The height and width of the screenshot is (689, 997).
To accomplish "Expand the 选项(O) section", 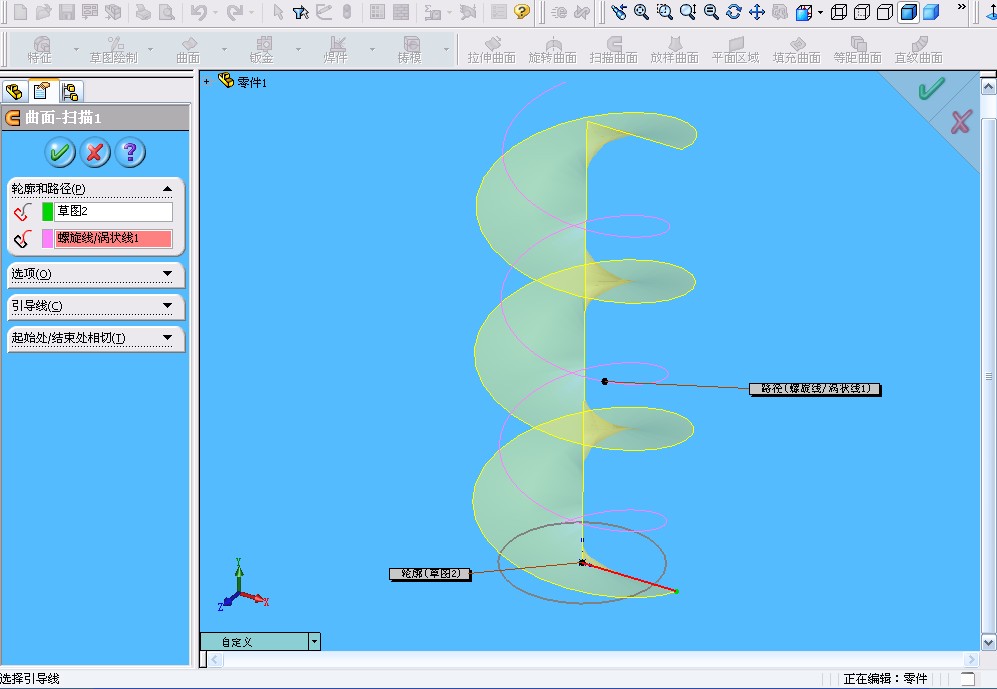I will 167,273.
